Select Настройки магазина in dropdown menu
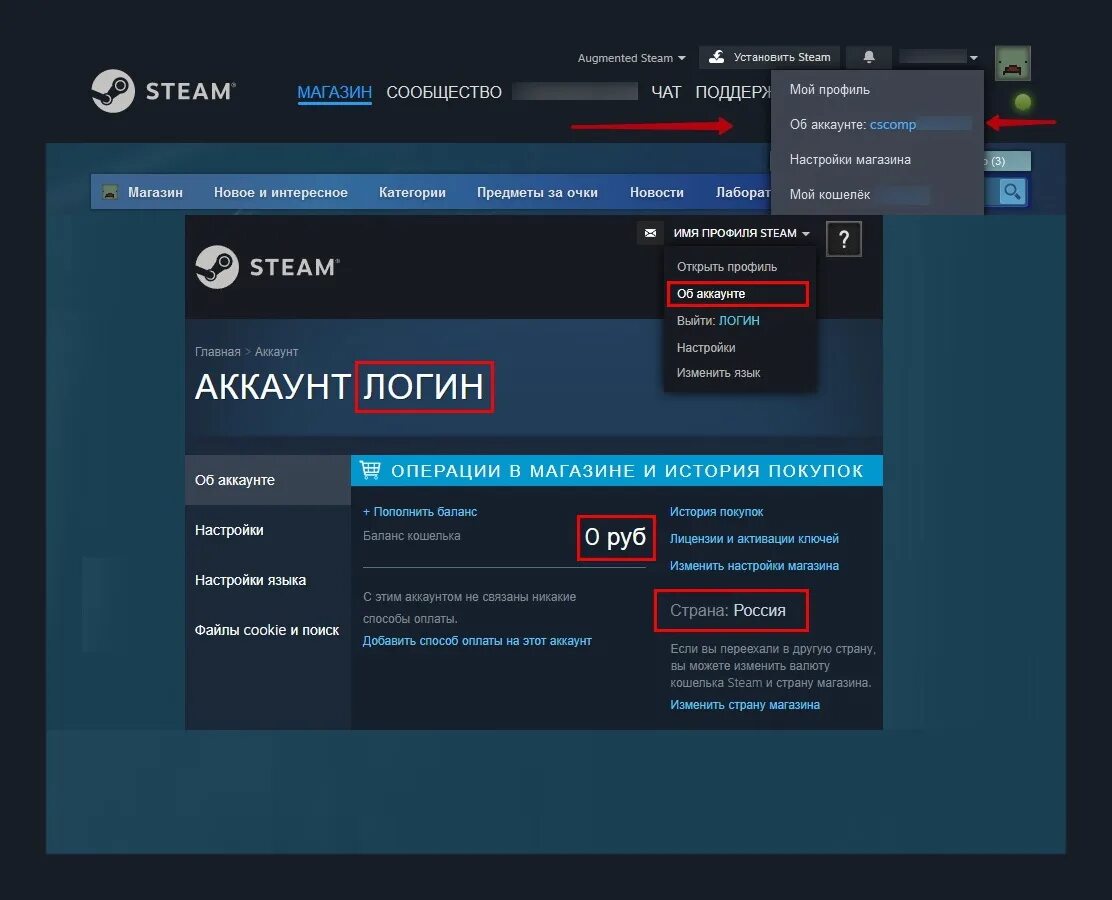Viewport: 1112px width, 900px height. tap(850, 160)
